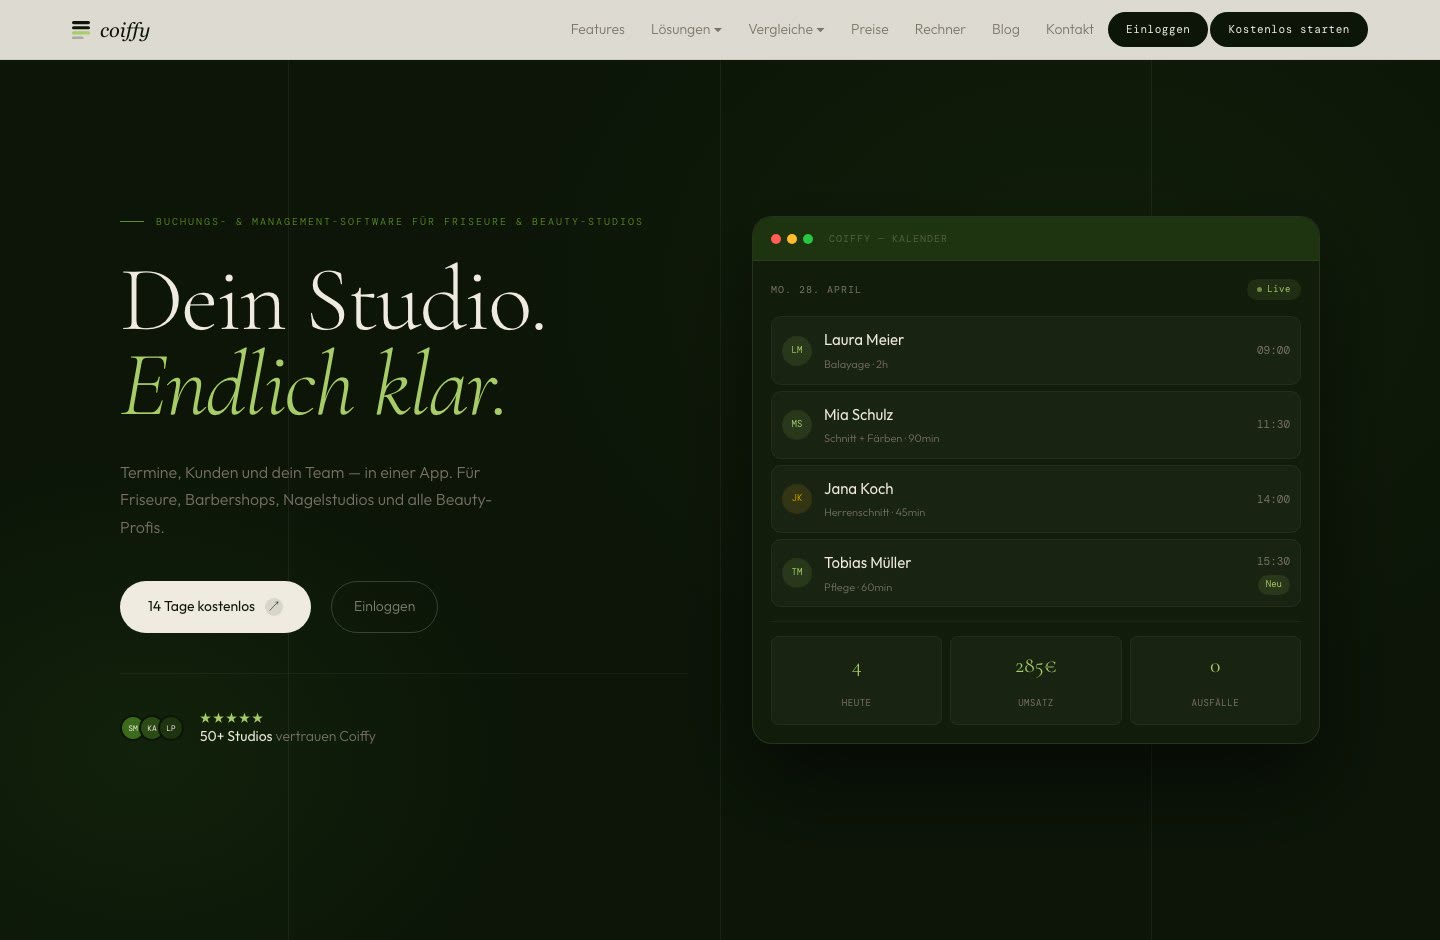The width and height of the screenshot is (1440, 940).
Task: Click the five-star rating
Action: (231, 718)
